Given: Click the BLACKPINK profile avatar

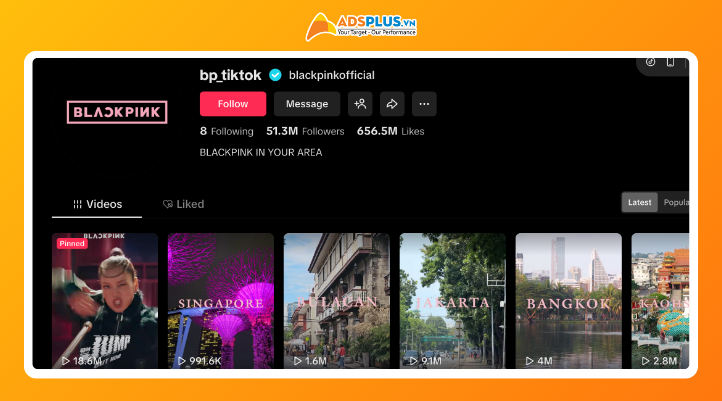Looking at the screenshot, I should pyautogui.click(x=117, y=112).
